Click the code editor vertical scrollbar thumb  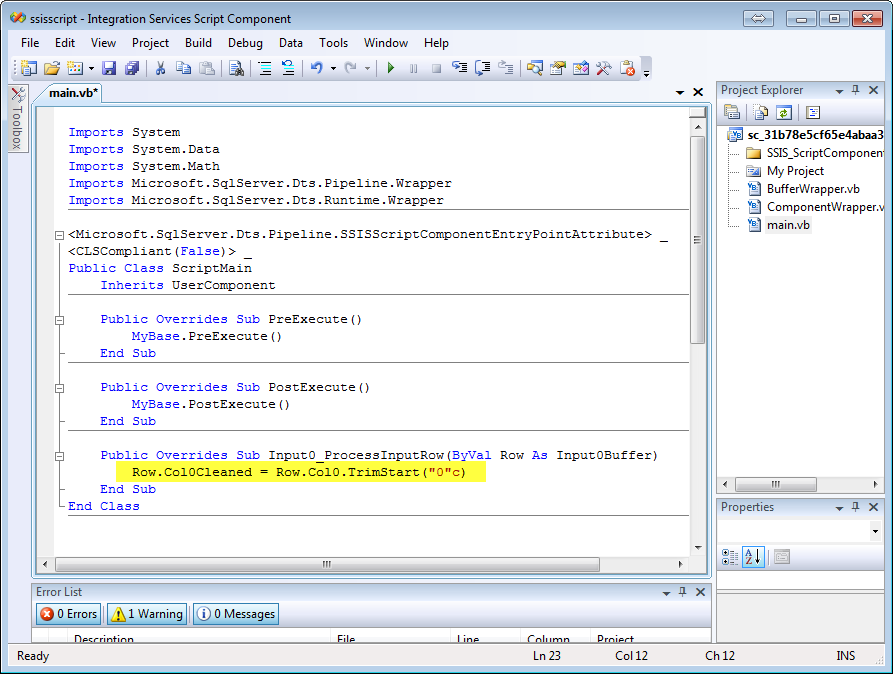(x=698, y=240)
